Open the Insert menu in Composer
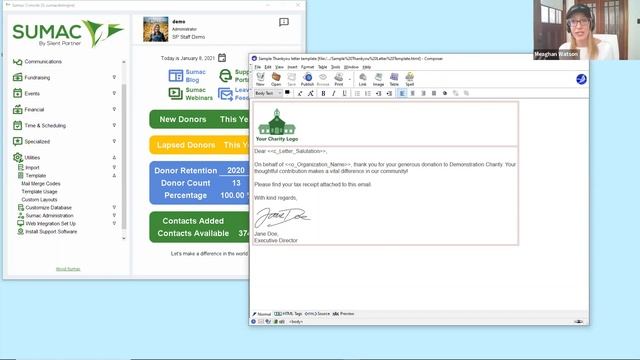Viewport: 640px width, 360px height. (x=292, y=67)
